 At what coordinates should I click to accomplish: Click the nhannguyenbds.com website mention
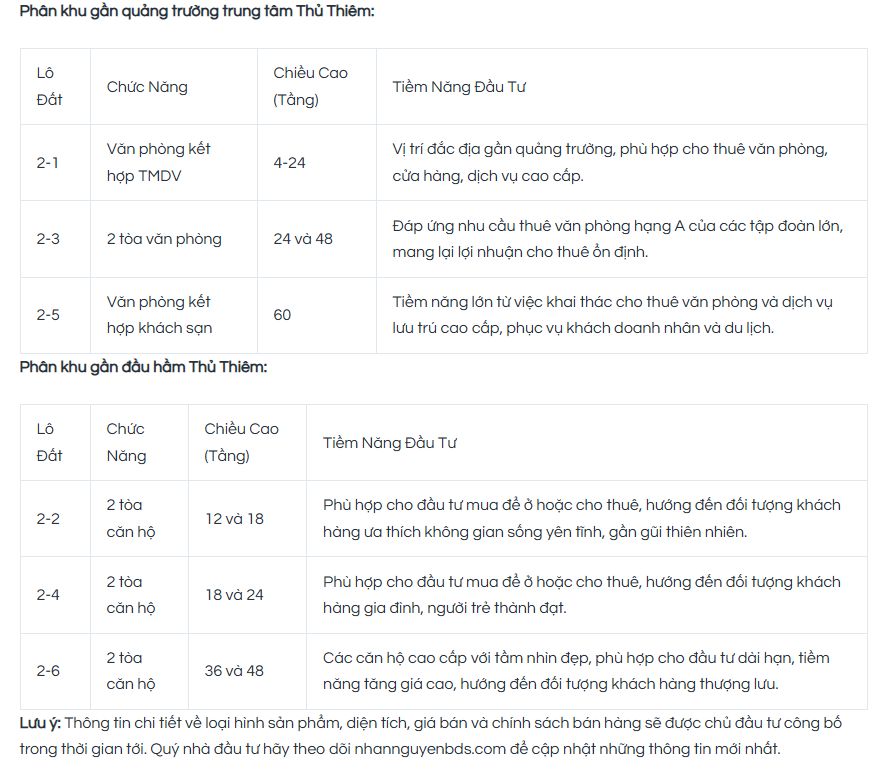pyautogui.click(x=430, y=749)
